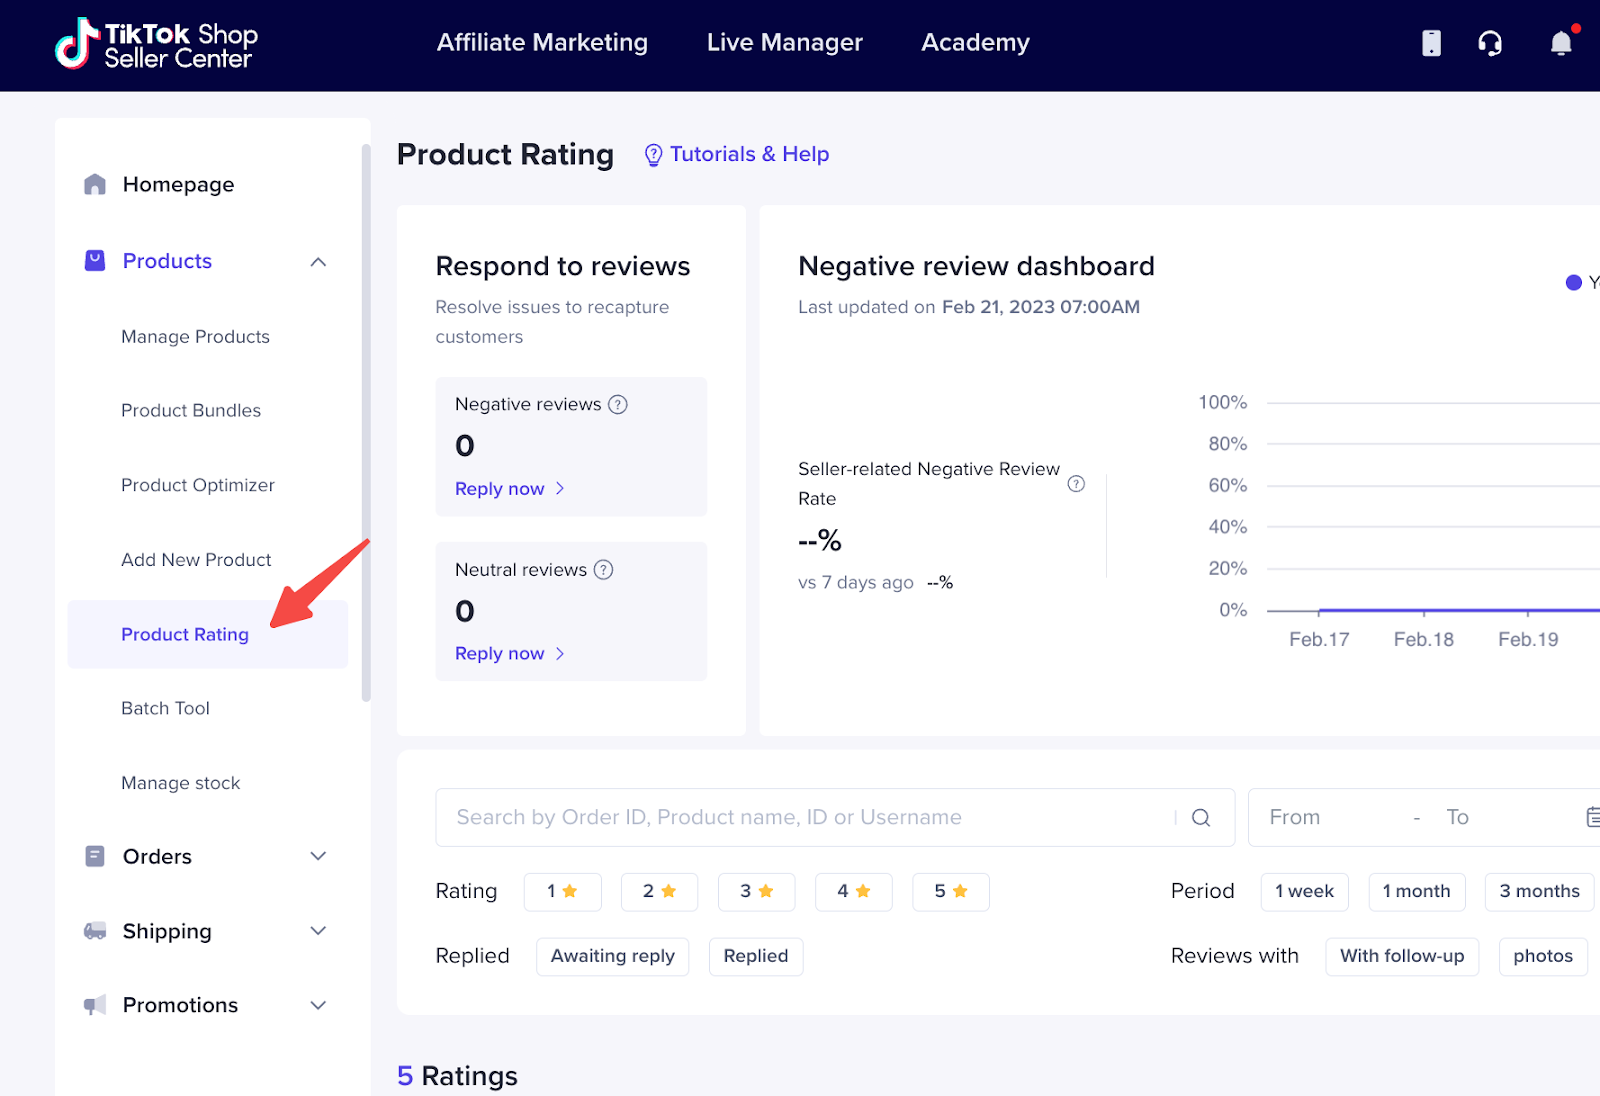Image resolution: width=1600 pixels, height=1096 pixels.
Task: Click the search magnifier in the search bar
Action: click(x=1199, y=817)
